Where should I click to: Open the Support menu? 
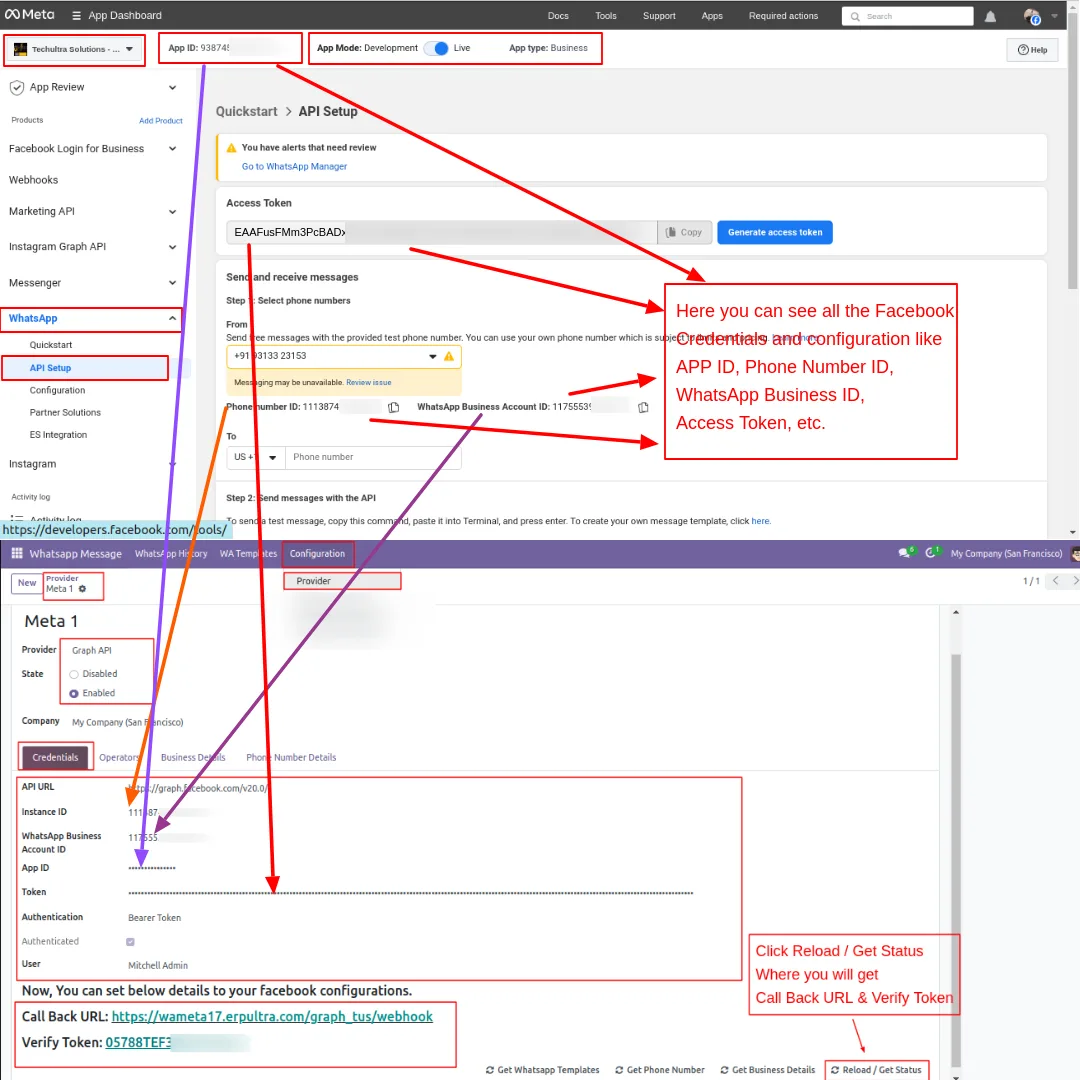[x=659, y=16]
